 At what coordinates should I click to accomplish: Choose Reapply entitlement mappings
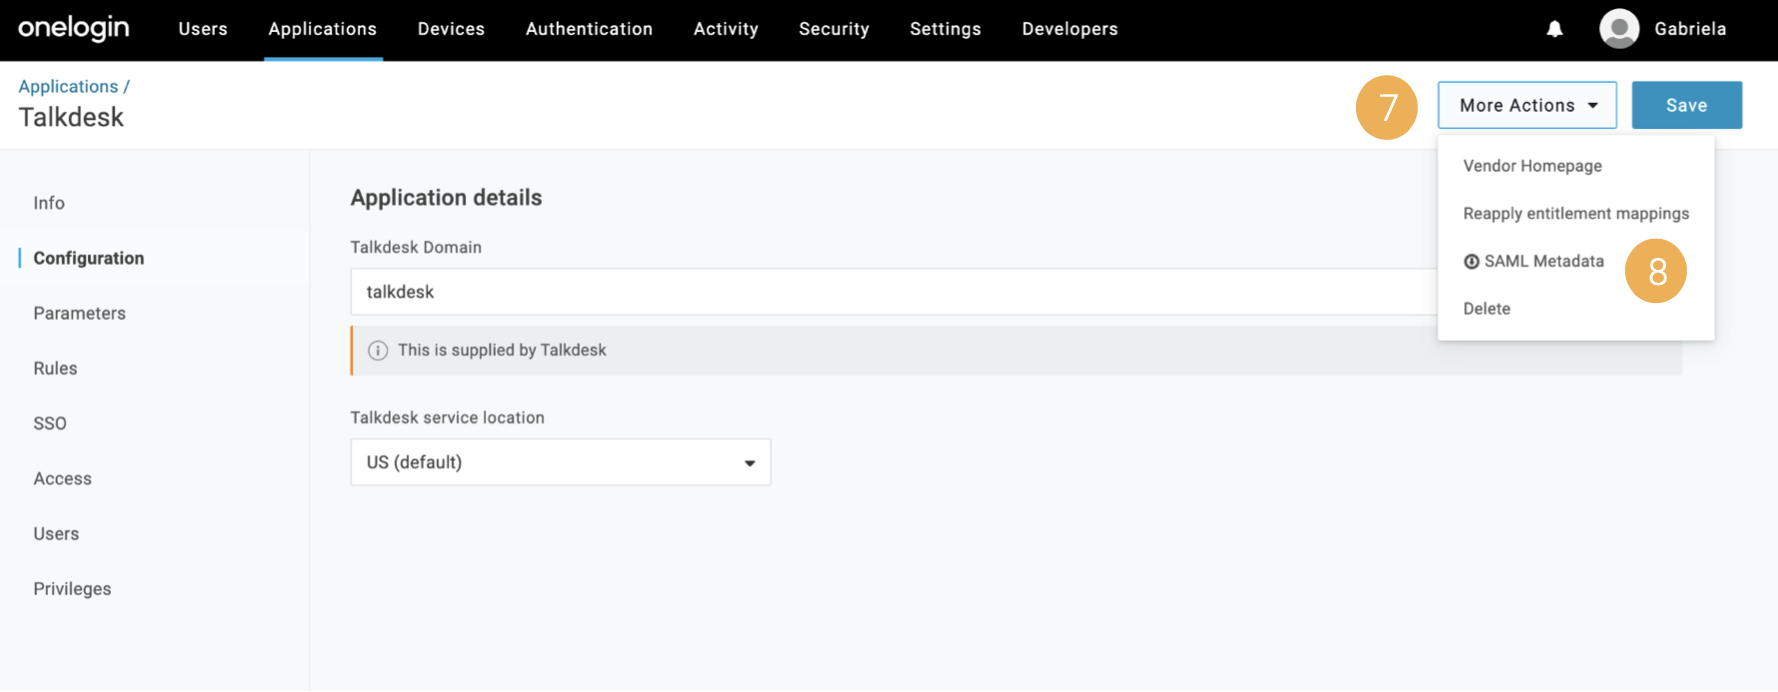point(1576,214)
